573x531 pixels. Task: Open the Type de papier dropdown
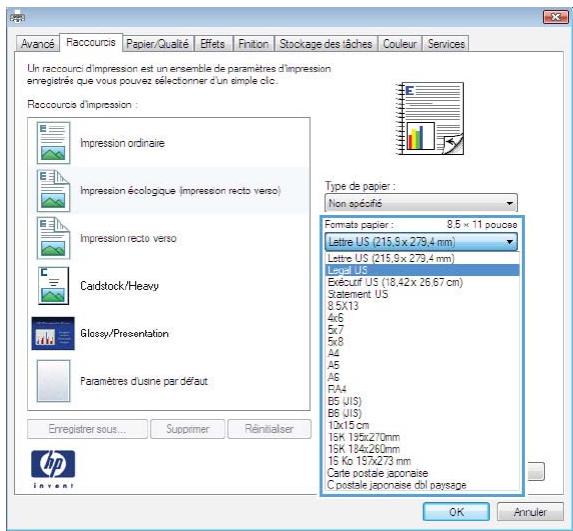[421, 203]
